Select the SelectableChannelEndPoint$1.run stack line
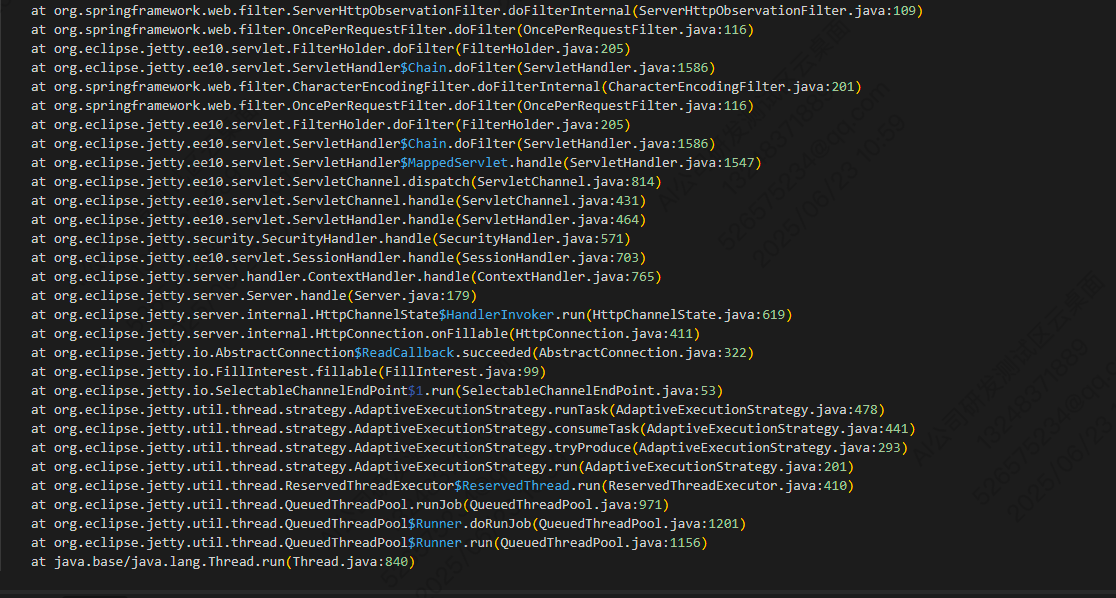This screenshot has height=598, width=1116. [377, 391]
